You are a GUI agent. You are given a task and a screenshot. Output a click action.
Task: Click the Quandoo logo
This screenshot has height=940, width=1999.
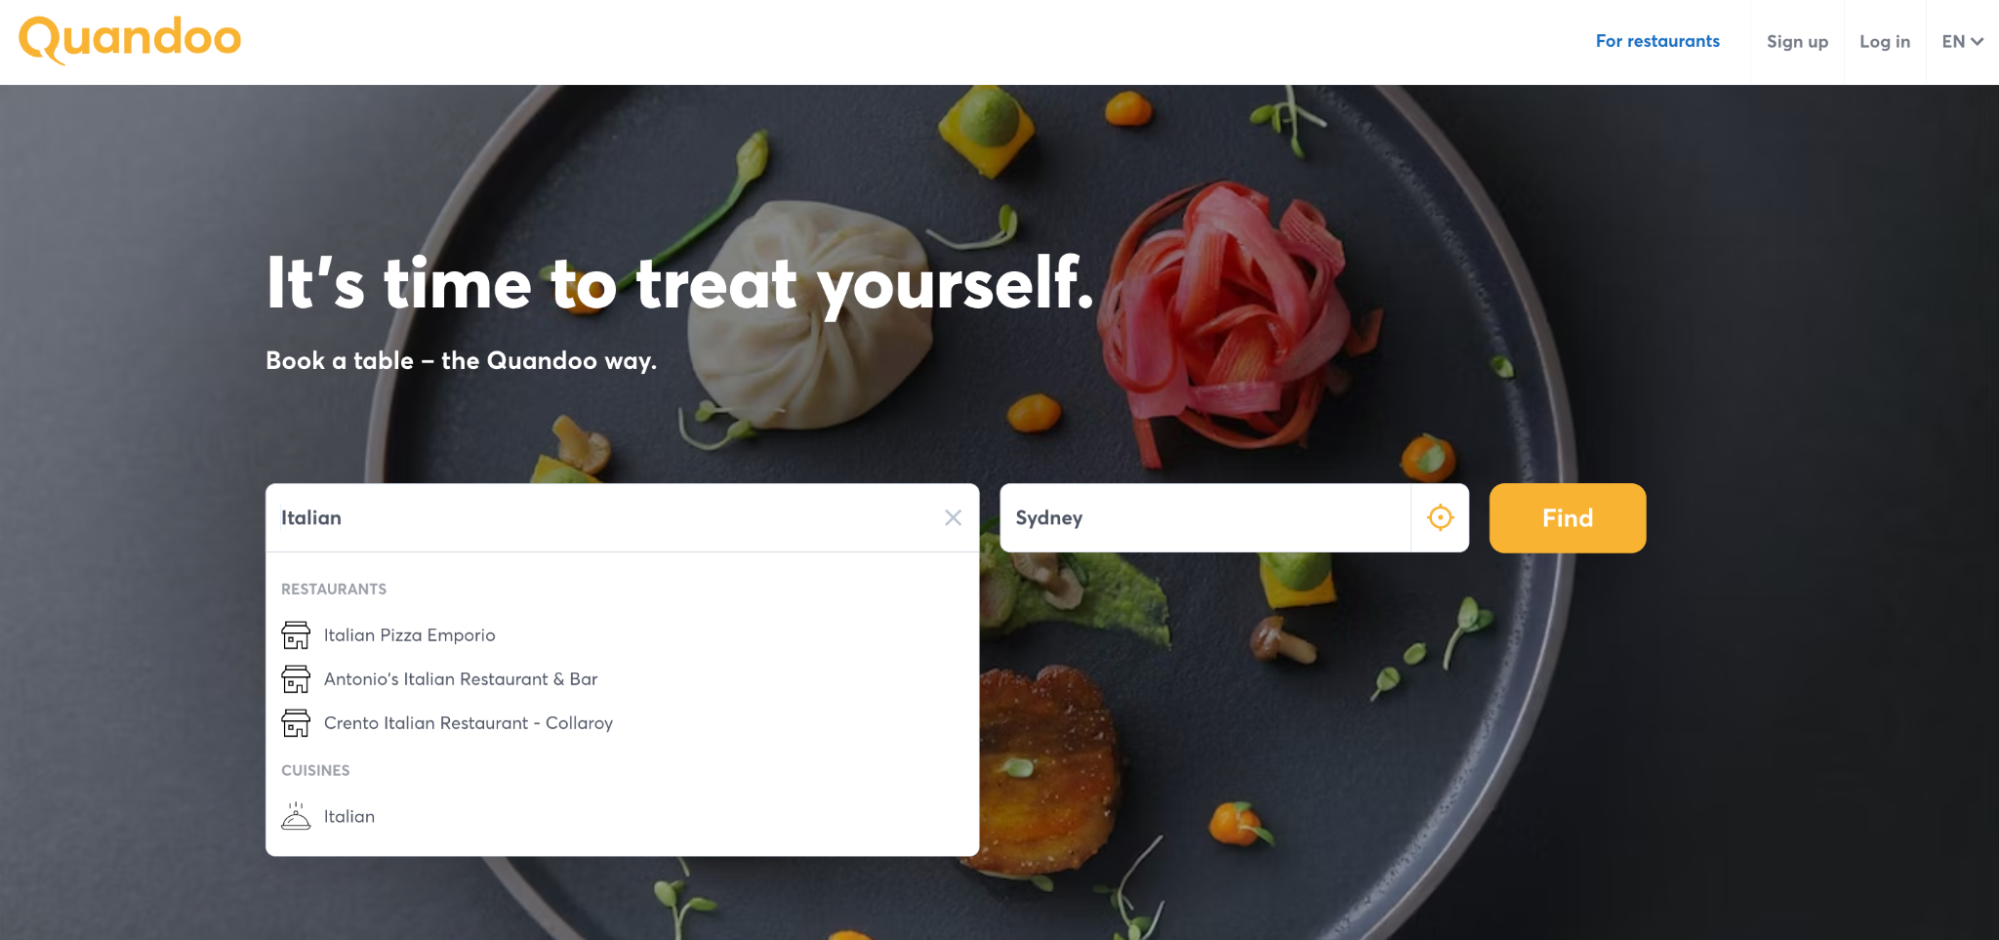[x=129, y=39]
